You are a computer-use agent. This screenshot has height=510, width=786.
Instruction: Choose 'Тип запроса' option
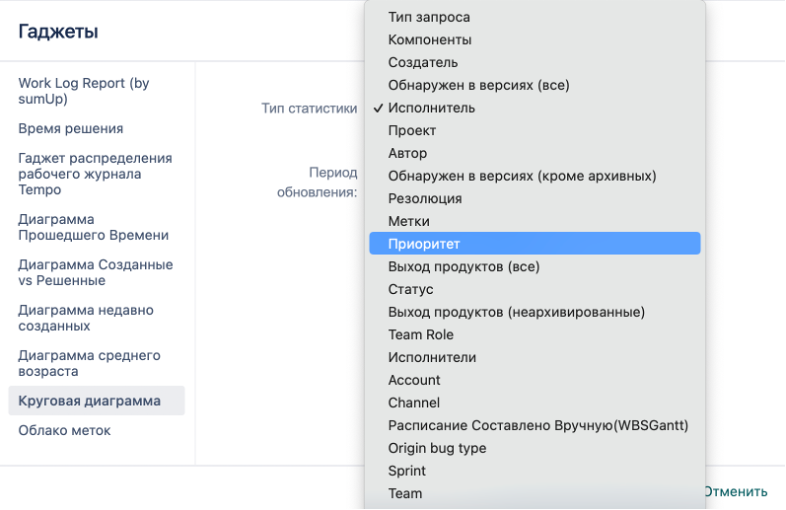pyautogui.click(x=429, y=17)
